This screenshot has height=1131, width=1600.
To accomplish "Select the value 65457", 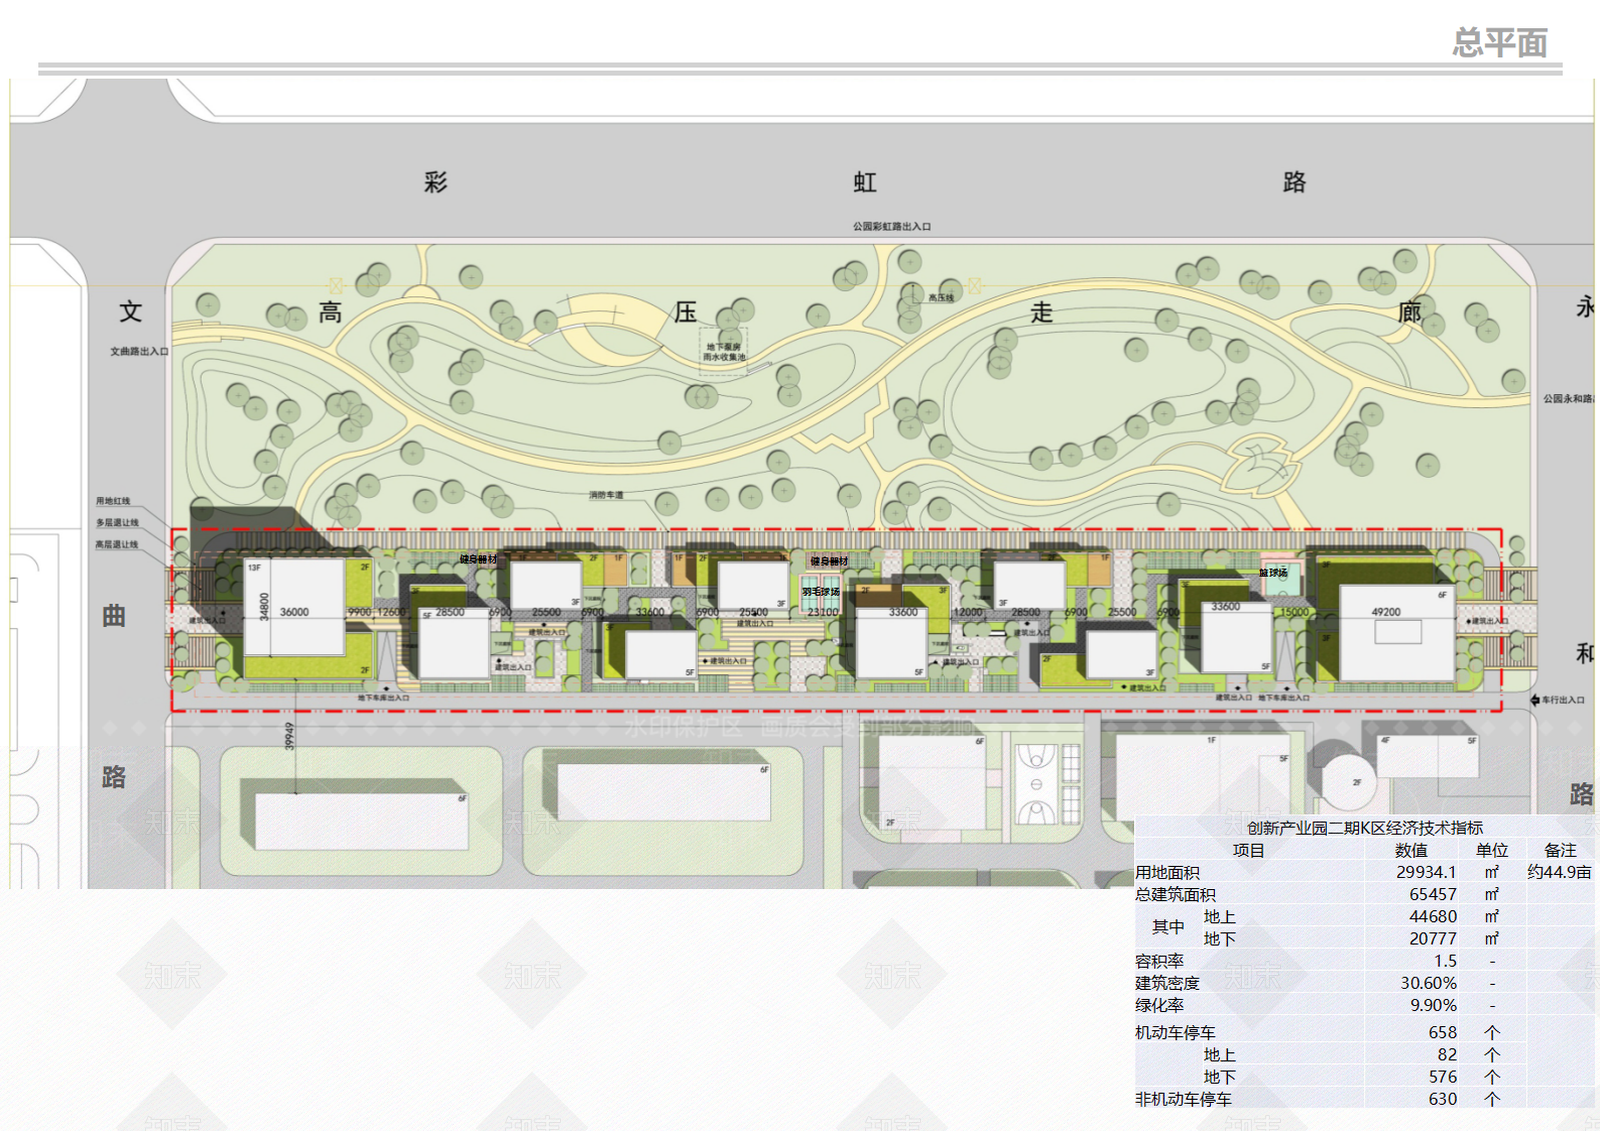I will 1433,894.
